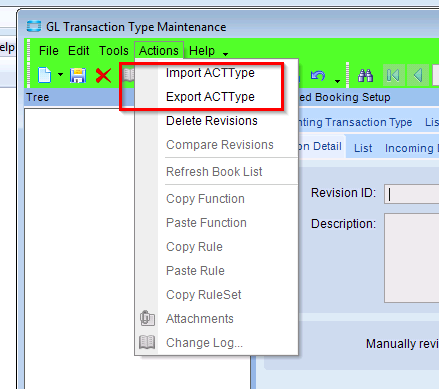Expand the small arrow next to Undo

pyautogui.click(x=337, y=81)
